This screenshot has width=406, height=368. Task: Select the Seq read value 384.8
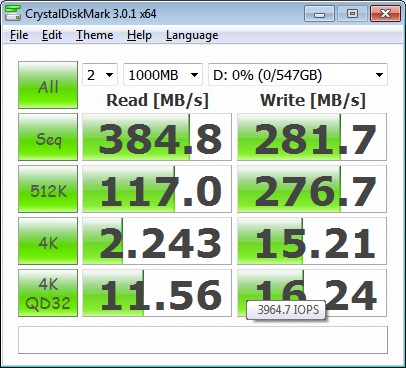click(x=157, y=137)
